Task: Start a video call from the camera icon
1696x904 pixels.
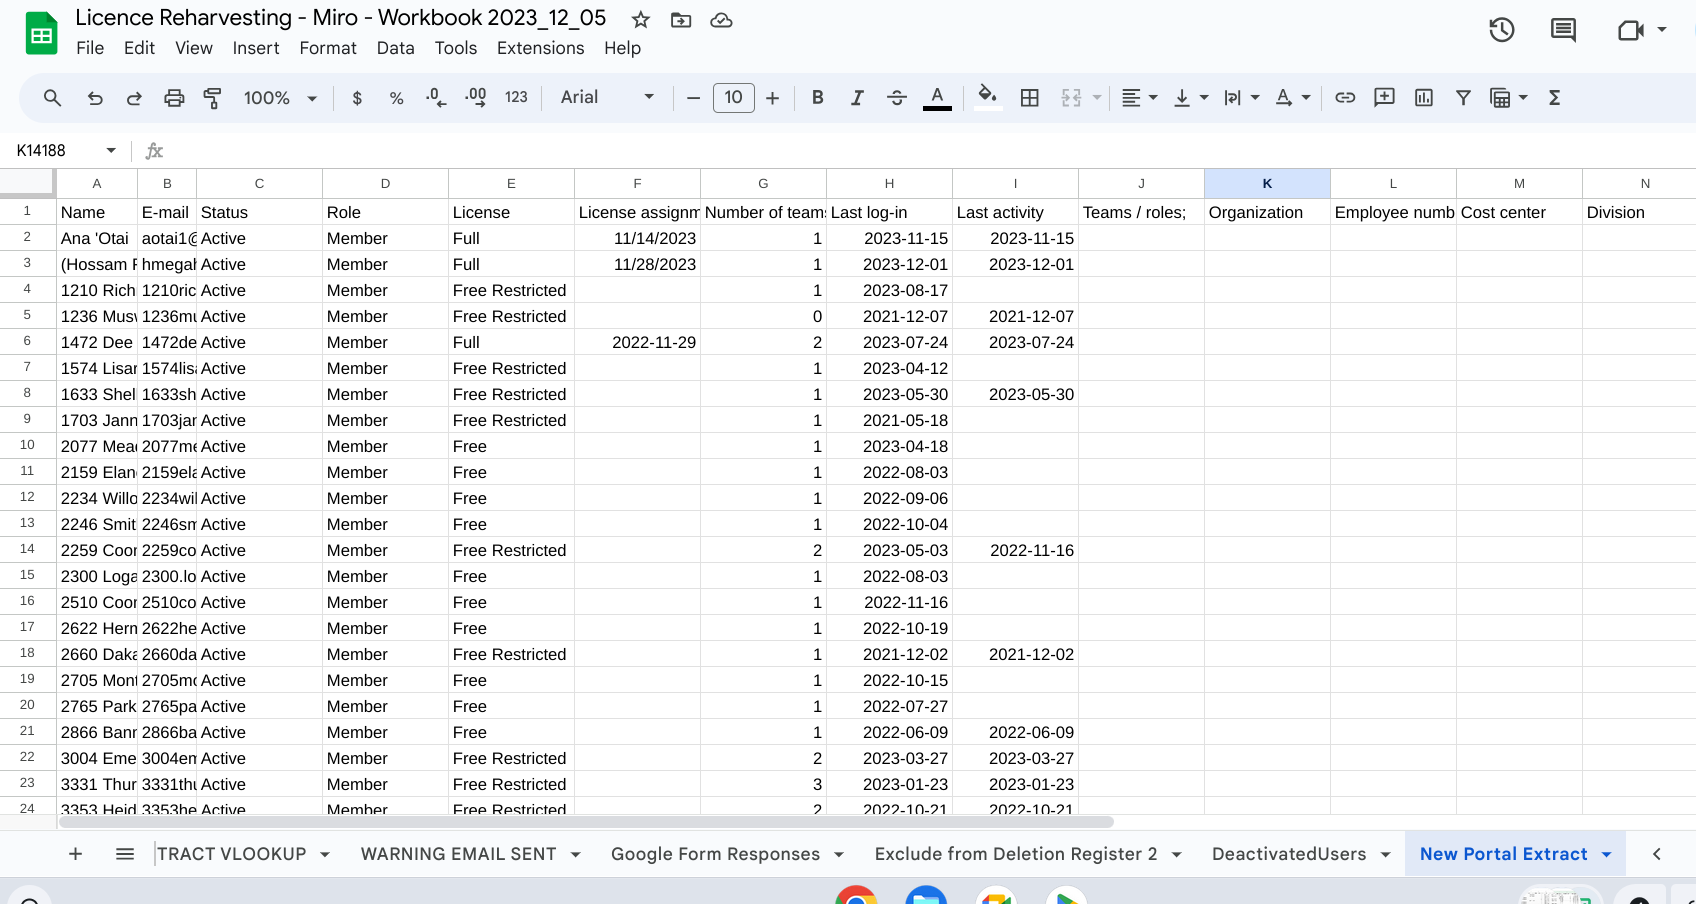Action: (x=1631, y=30)
